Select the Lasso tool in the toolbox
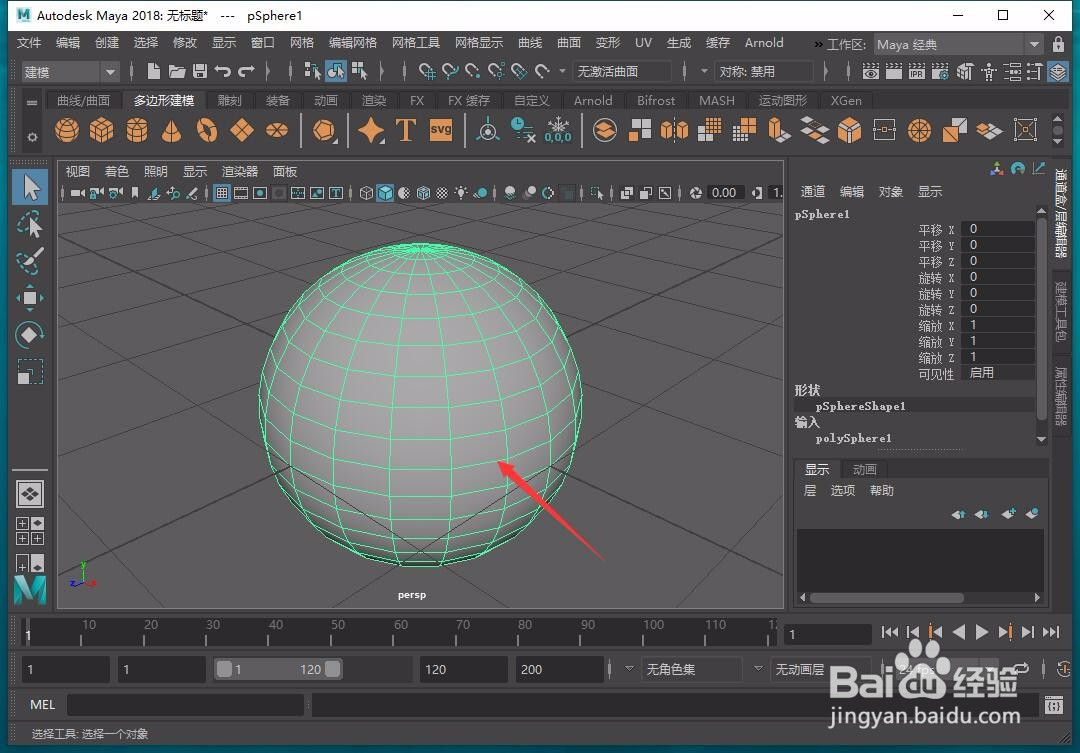 [30, 224]
